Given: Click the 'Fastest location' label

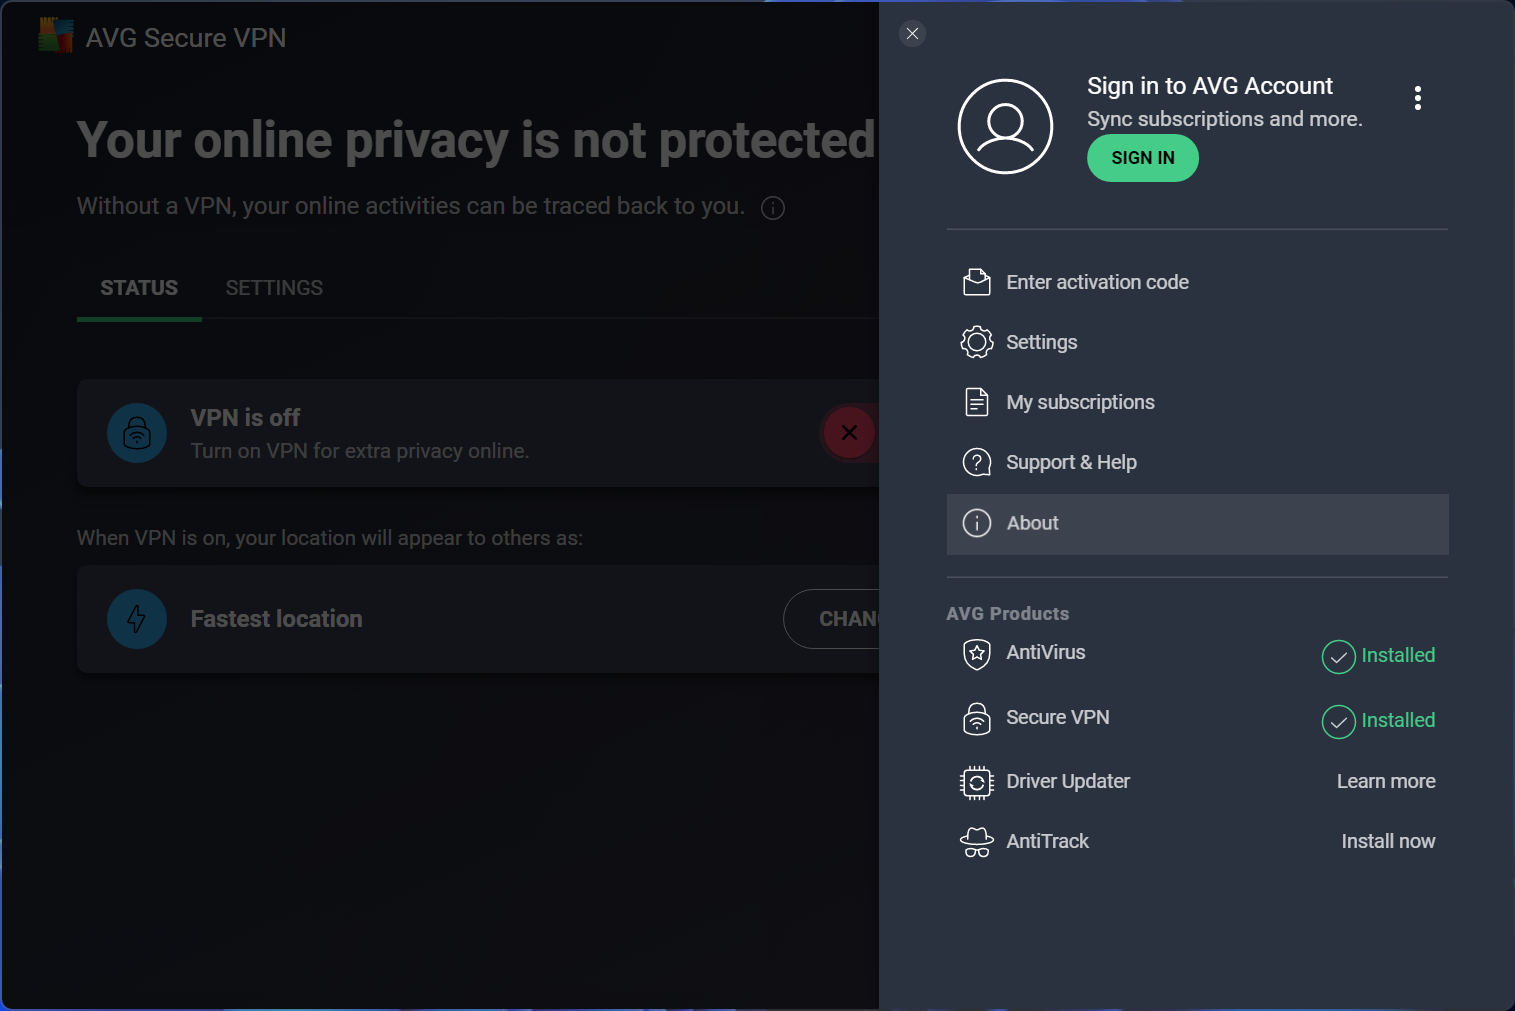Looking at the screenshot, I should [276, 619].
